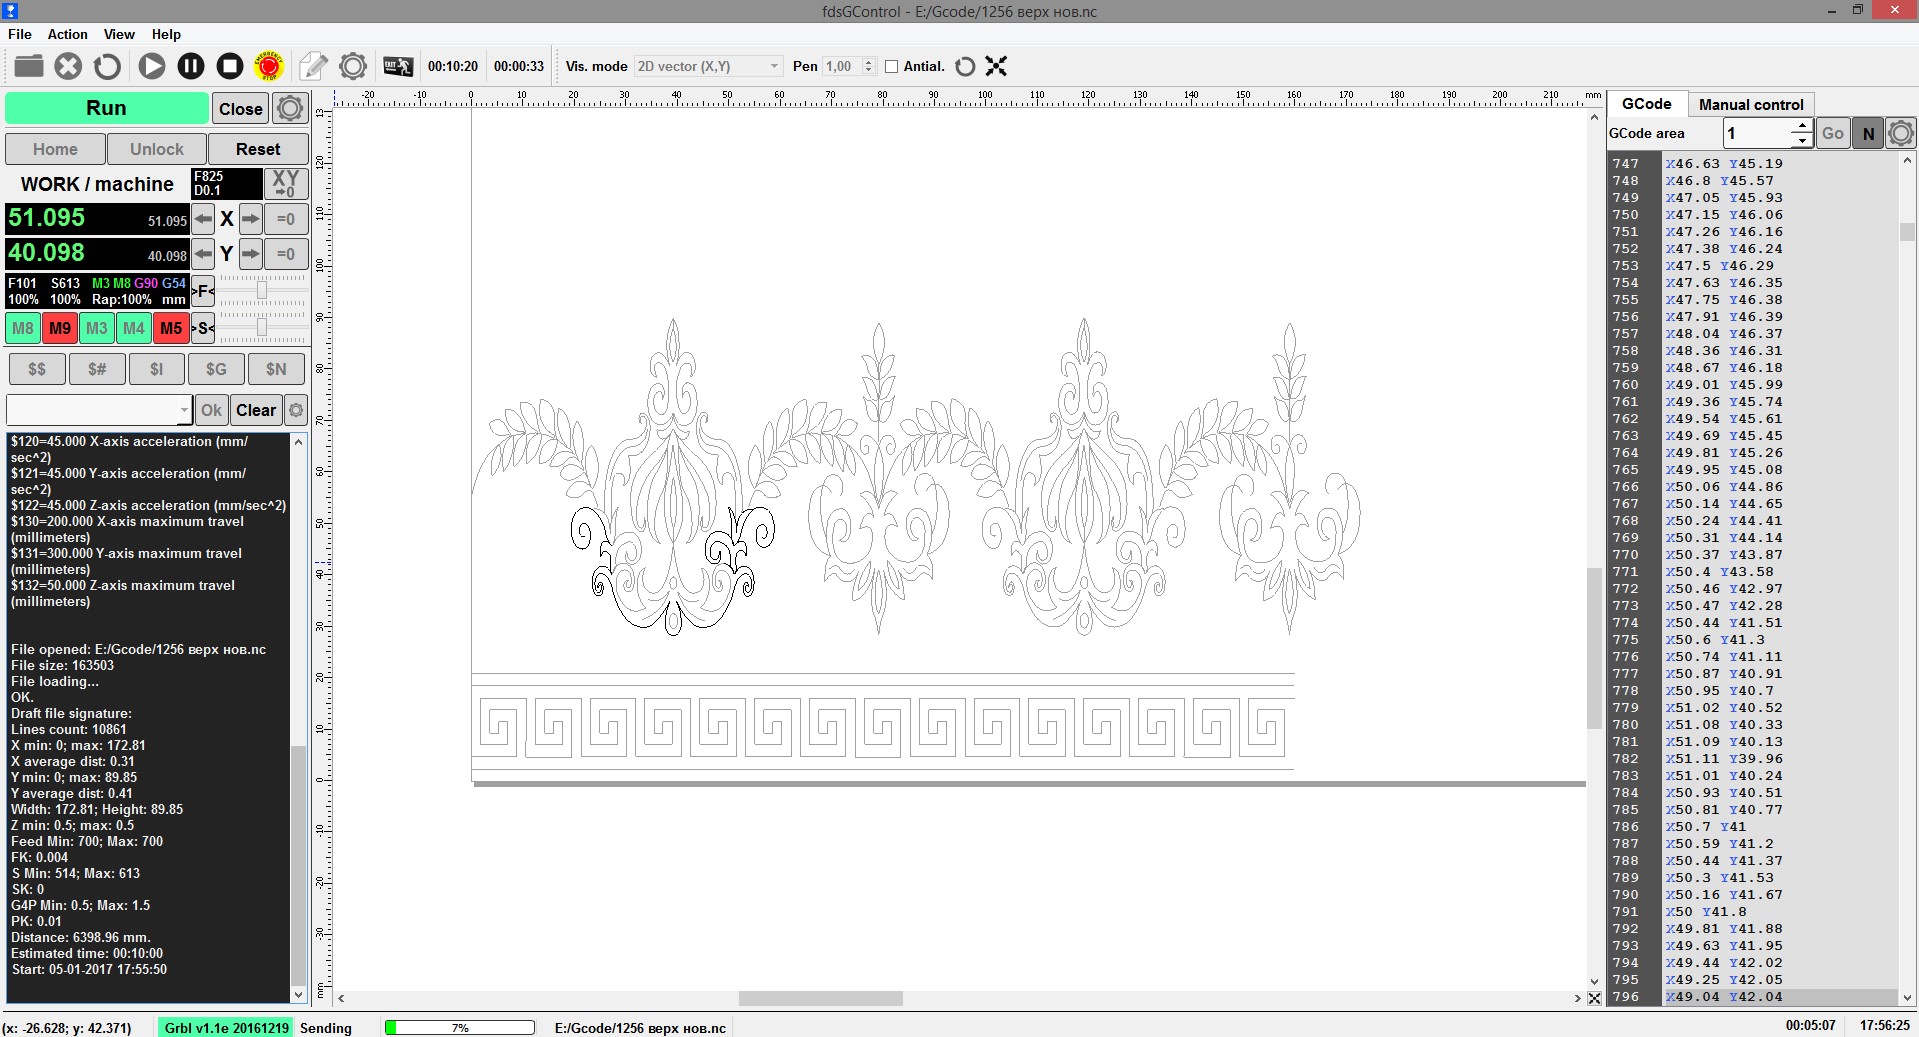Increase the Pen width stepper
The height and width of the screenshot is (1037, 1919).
click(x=868, y=61)
